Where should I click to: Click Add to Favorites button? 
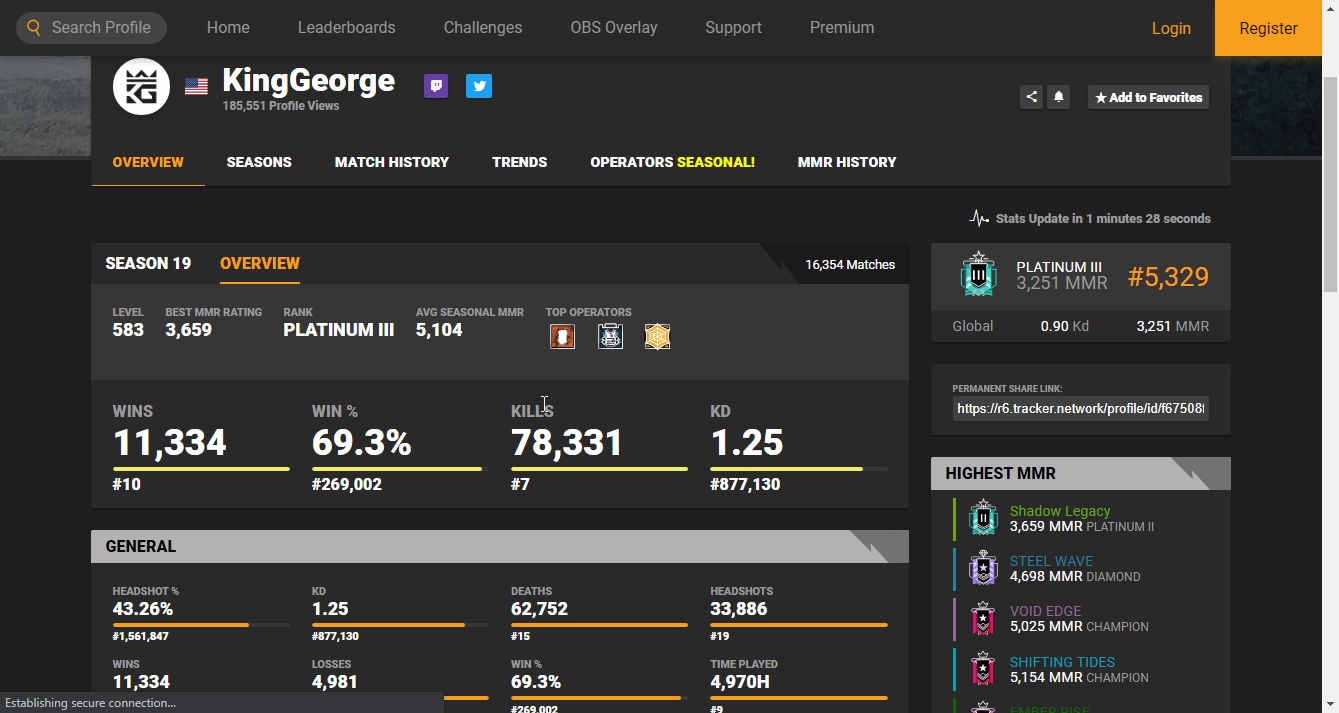click(x=1148, y=97)
